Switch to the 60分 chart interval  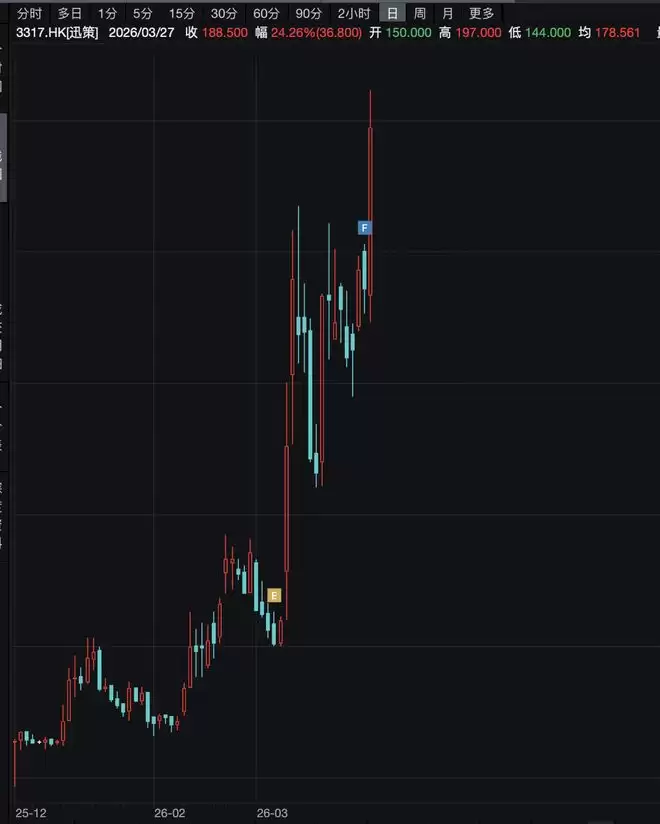266,14
